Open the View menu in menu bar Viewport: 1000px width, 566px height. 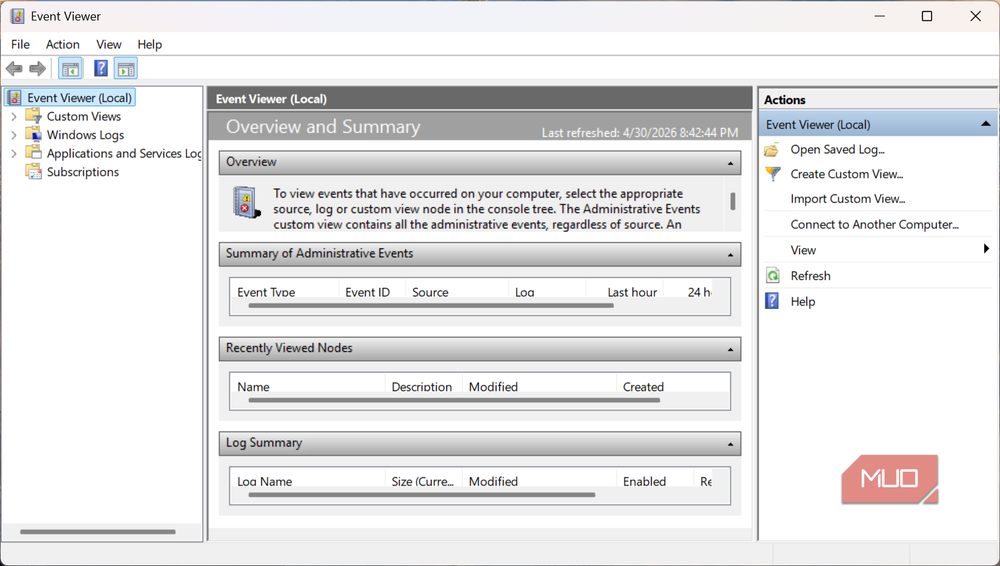(108, 44)
